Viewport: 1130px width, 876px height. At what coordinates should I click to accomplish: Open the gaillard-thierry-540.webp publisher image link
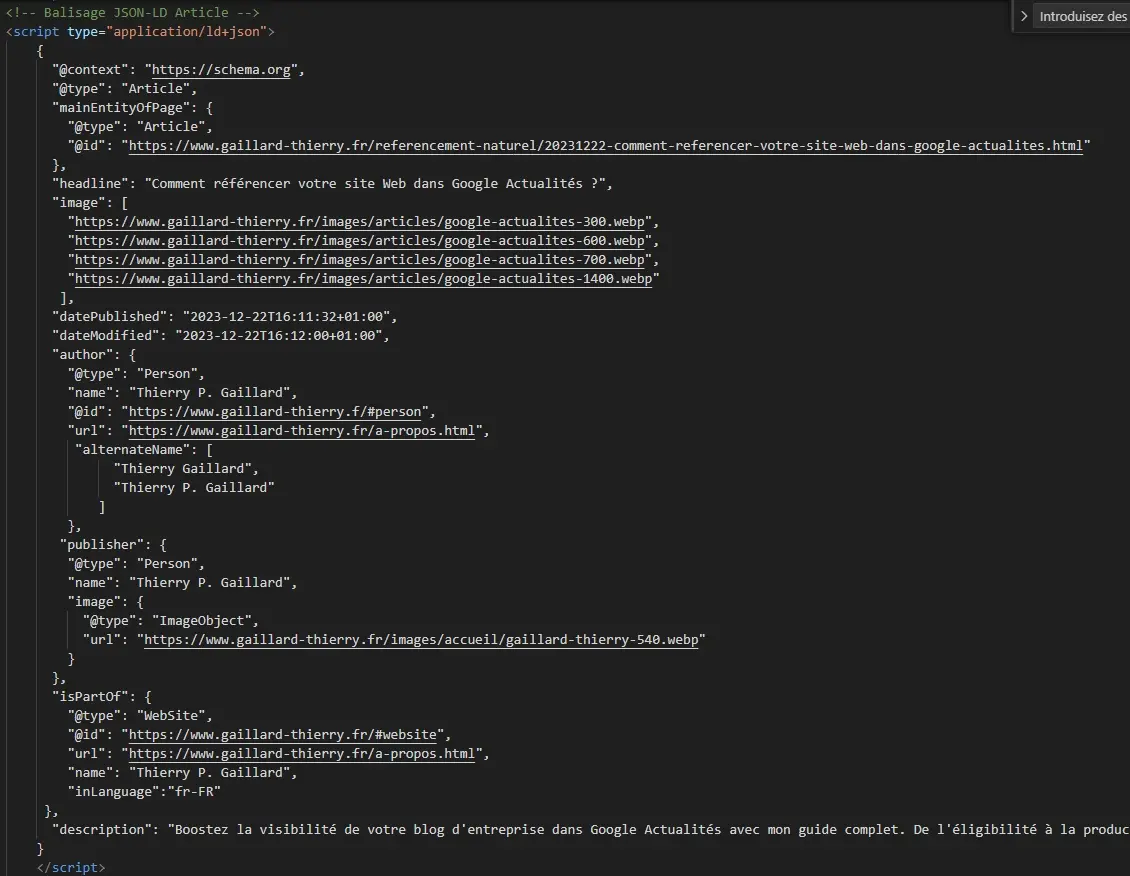(421, 640)
